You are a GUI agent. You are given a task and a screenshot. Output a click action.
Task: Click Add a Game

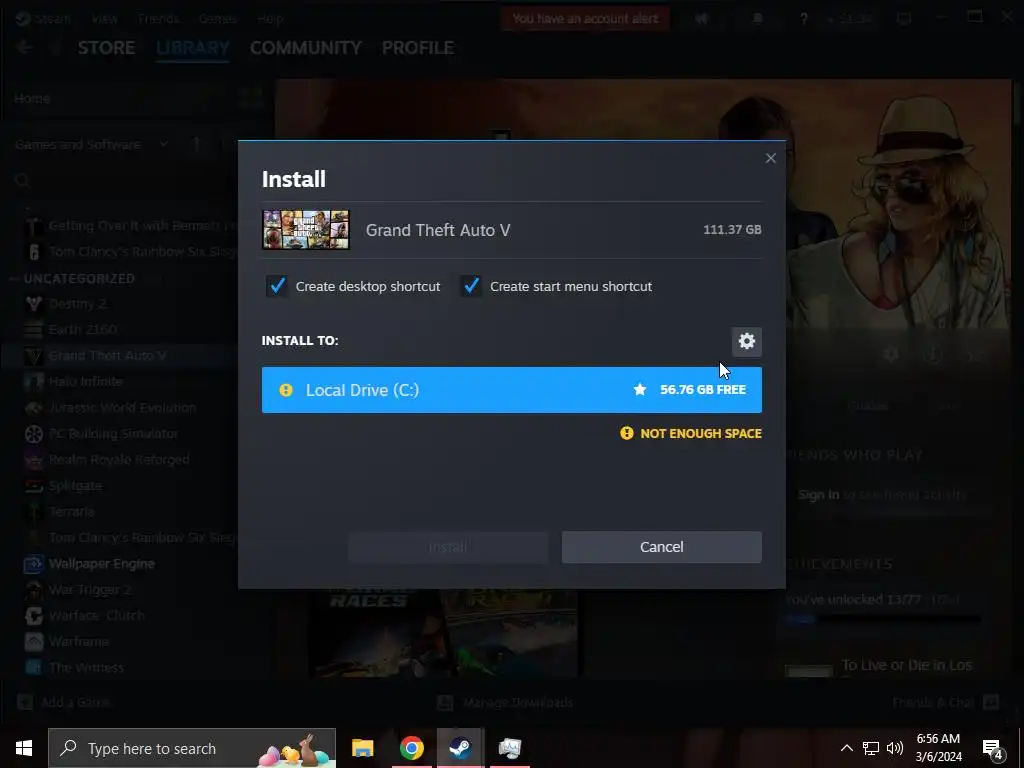pos(63,703)
